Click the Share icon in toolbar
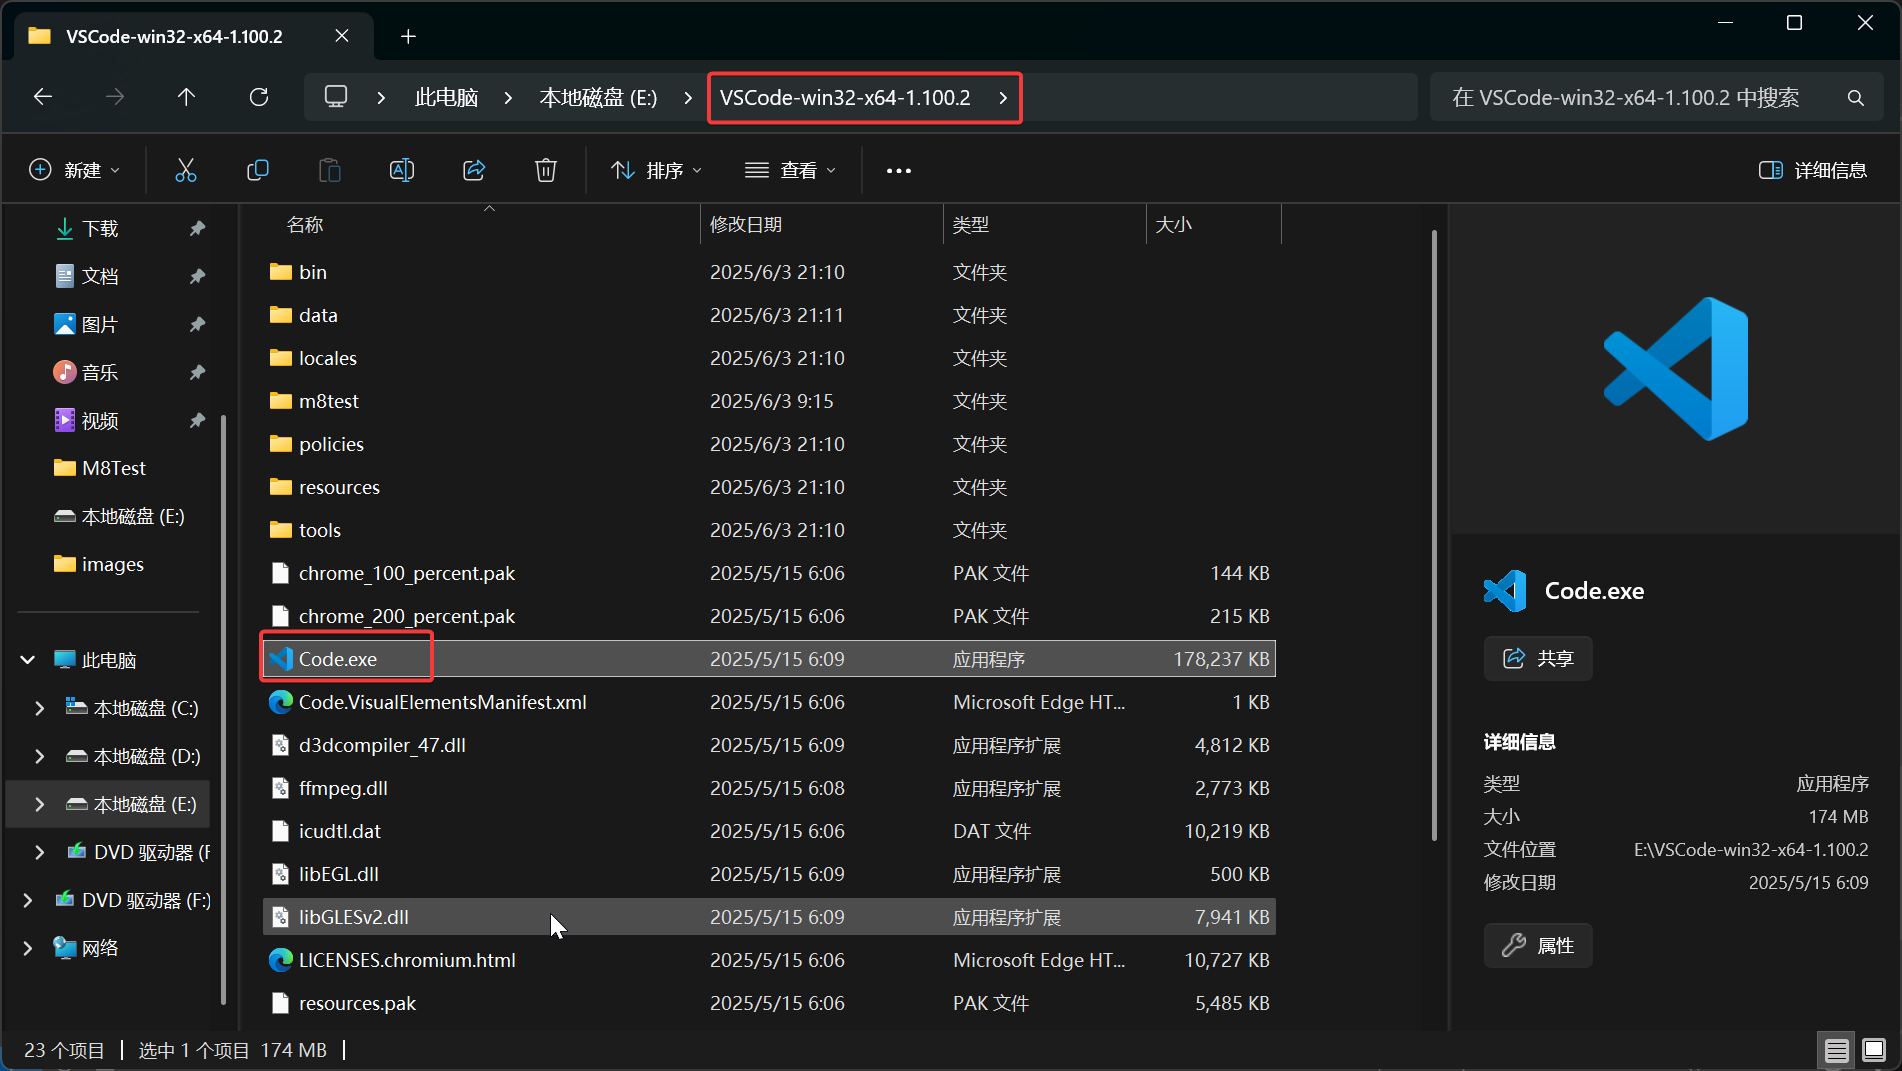Viewport: 1902px width, 1071px height. 474,170
